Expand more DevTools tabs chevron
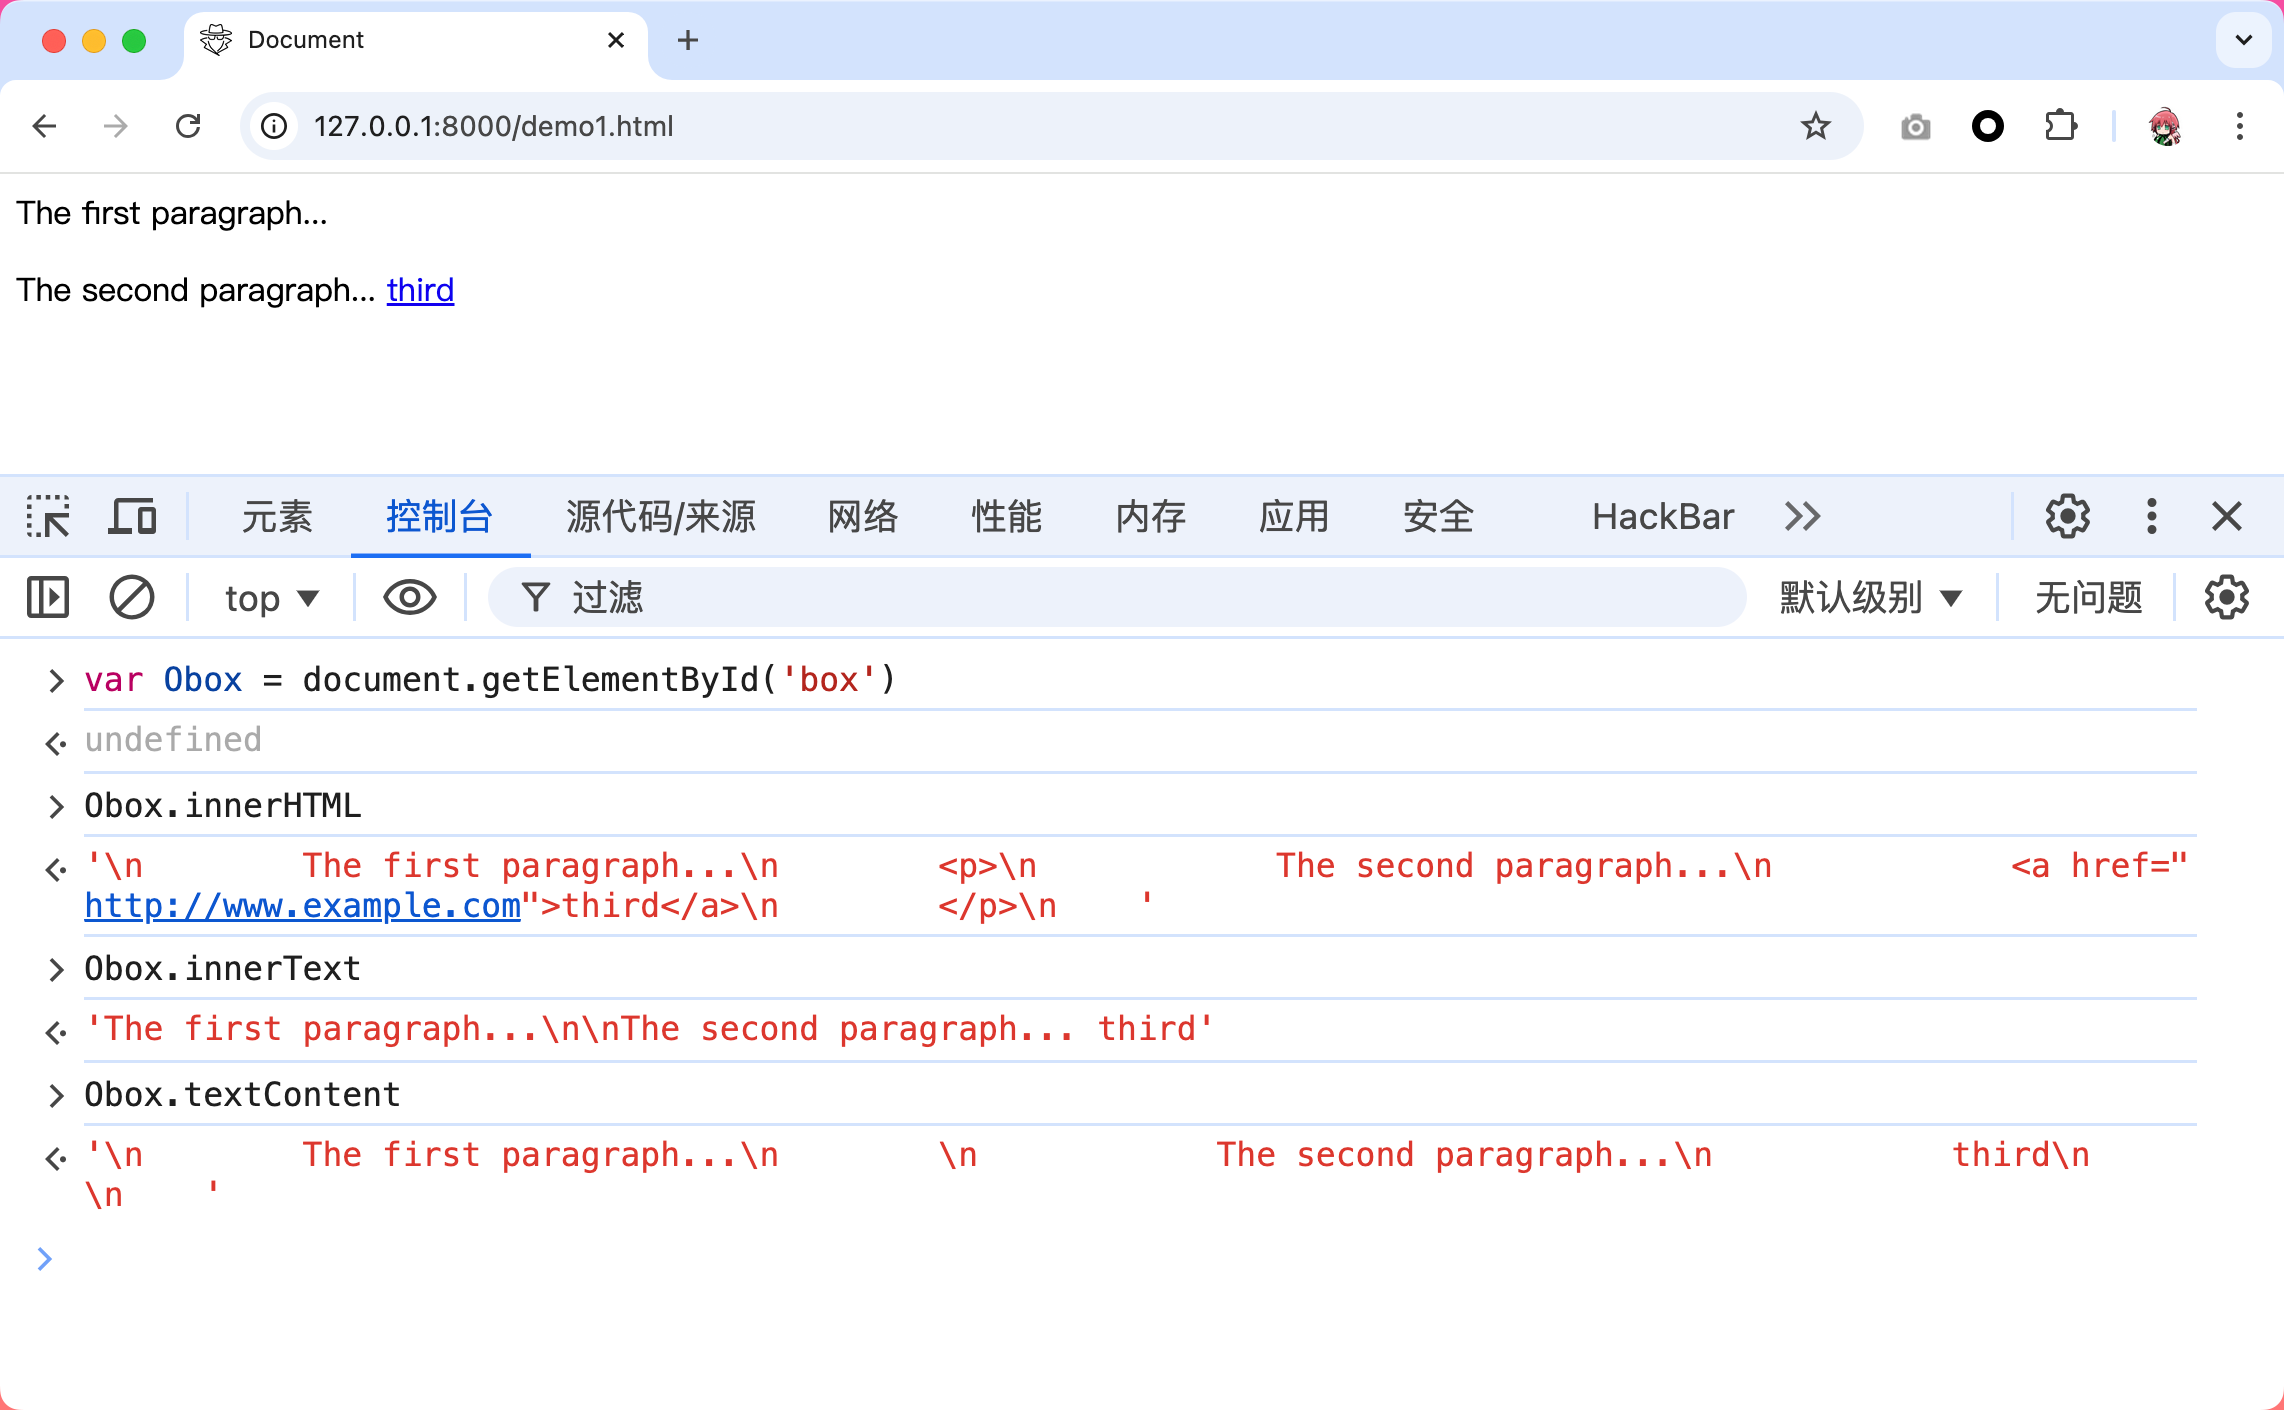The image size is (2284, 1410). click(1802, 517)
